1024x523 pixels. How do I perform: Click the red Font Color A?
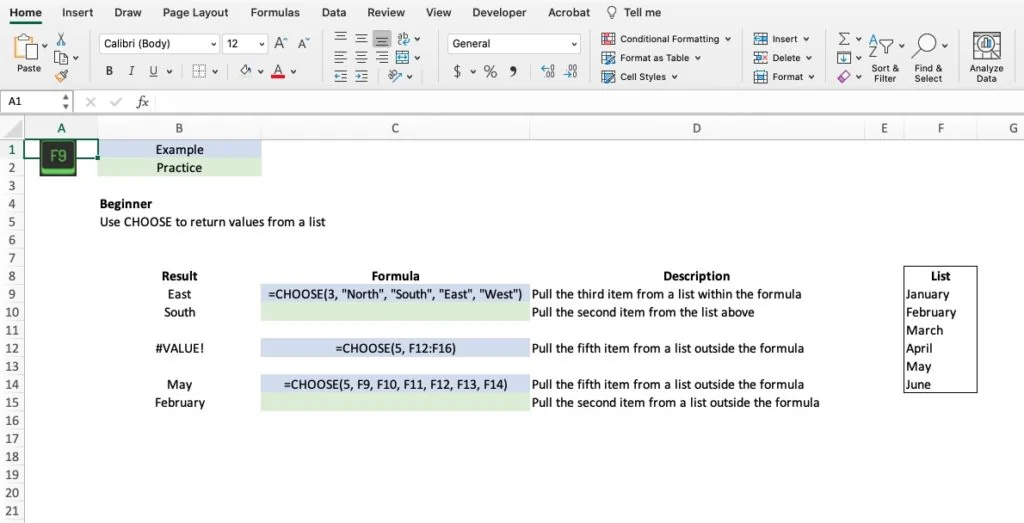(x=278, y=71)
